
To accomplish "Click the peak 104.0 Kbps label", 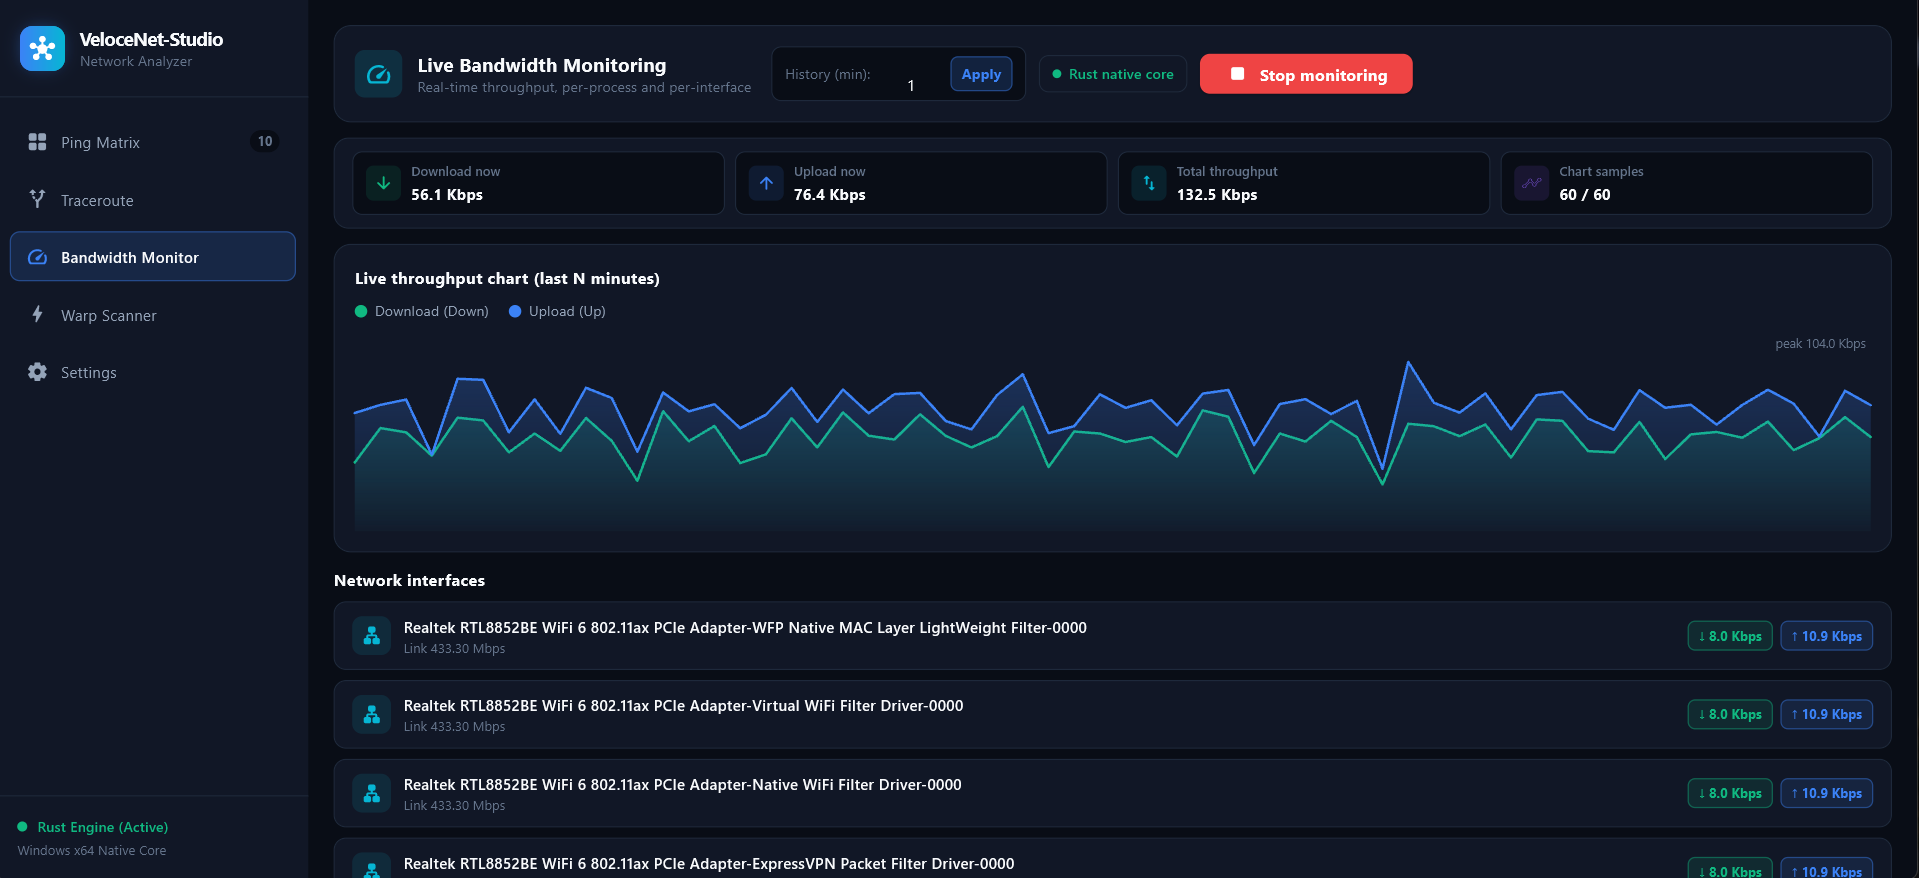I will (1820, 344).
